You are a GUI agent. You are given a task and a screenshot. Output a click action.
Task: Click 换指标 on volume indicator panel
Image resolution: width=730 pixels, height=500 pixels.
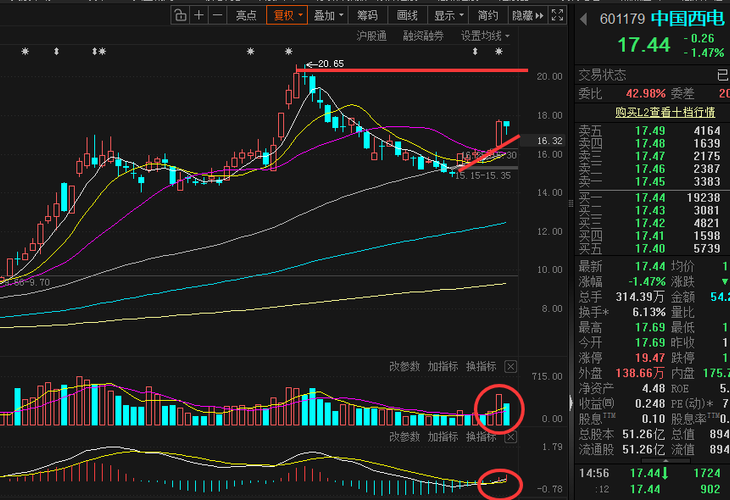(481, 367)
